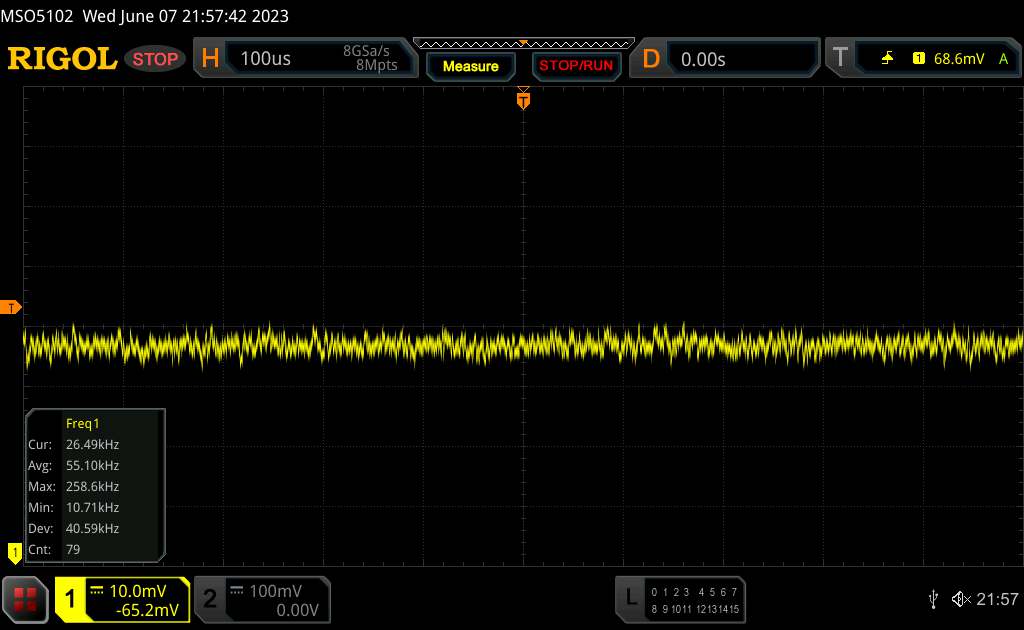
Task: Open the Measure menu
Action: click(470, 66)
